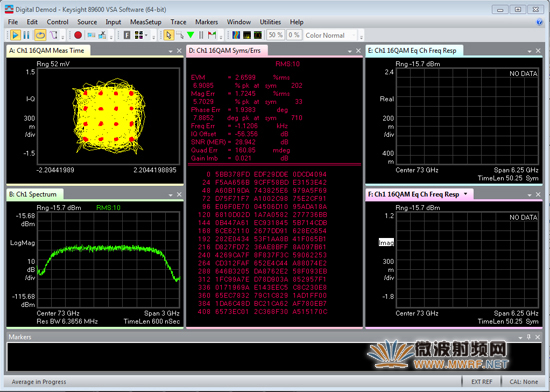The width and height of the screenshot is (550, 392).
Task: Open the Source menu
Action: point(87,22)
